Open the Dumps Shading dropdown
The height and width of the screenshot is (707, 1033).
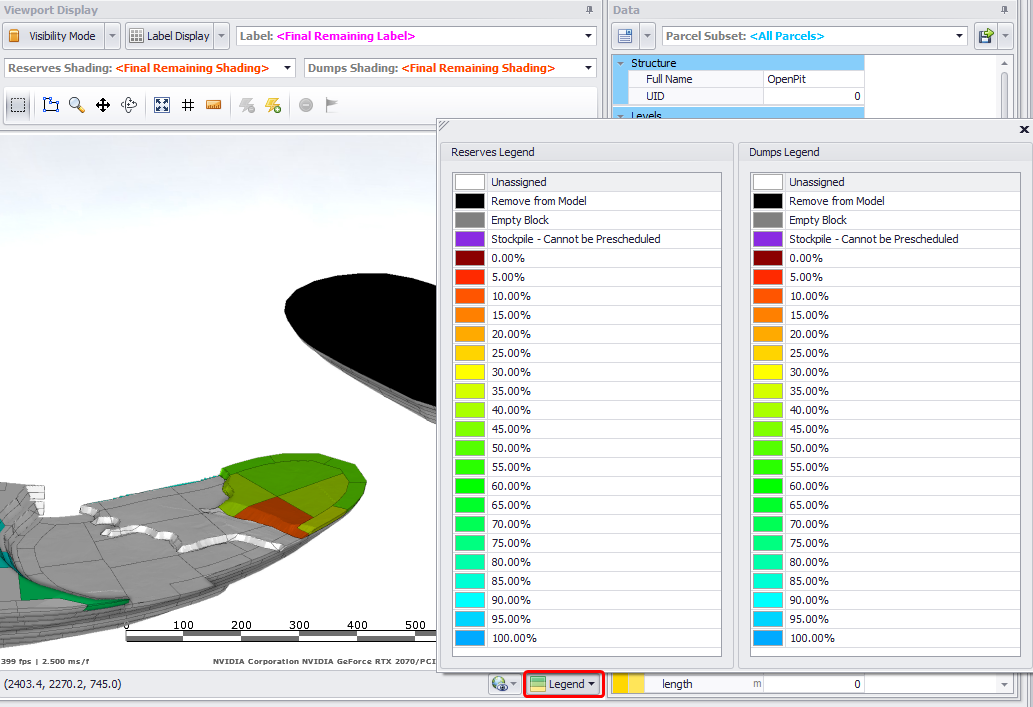click(588, 68)
